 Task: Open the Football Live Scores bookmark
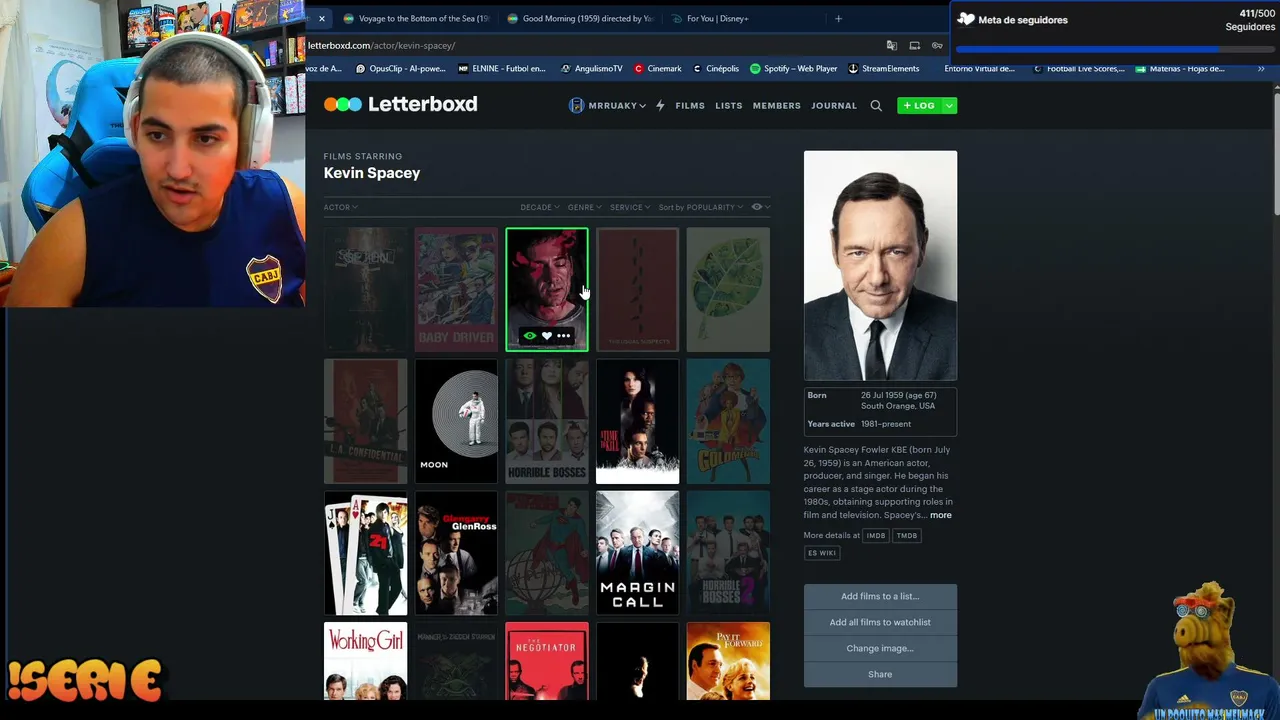click(x=1079, y=69)
